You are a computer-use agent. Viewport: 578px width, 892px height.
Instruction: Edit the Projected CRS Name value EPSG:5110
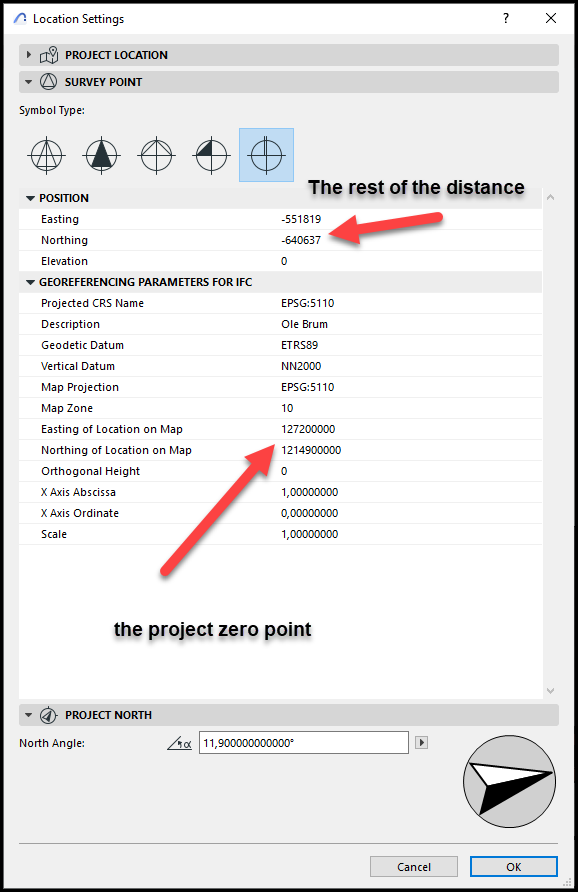(x=308, y=303)
